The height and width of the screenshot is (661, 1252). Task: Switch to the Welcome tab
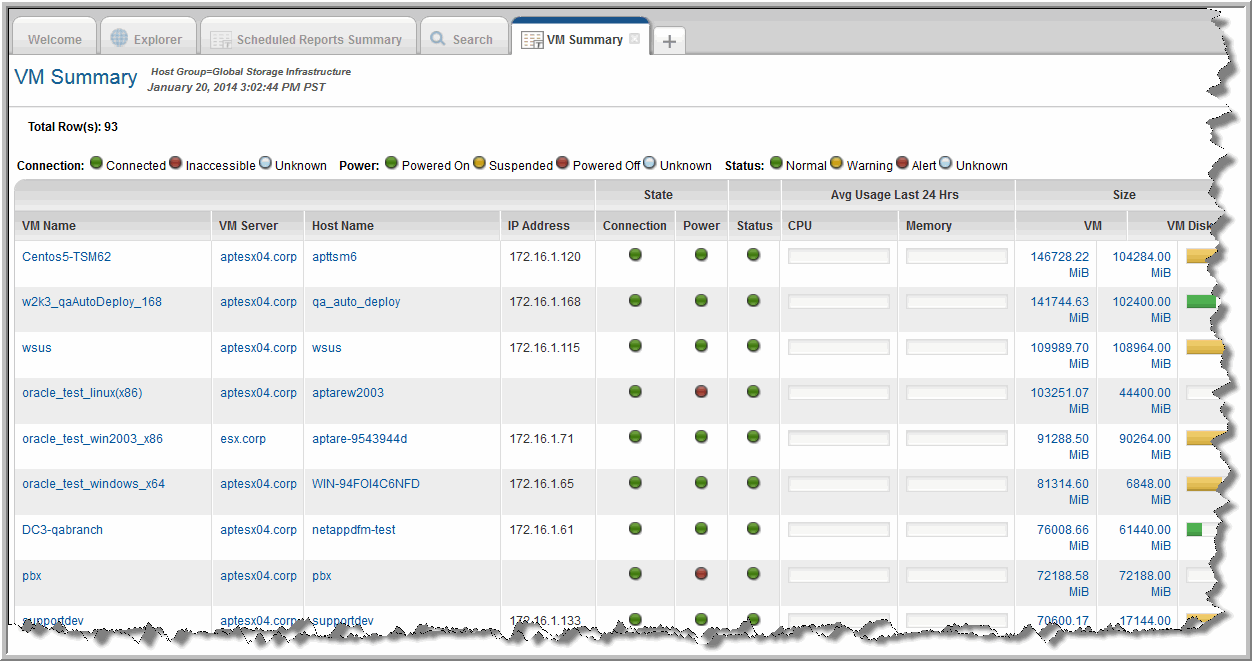click(55, 40)
